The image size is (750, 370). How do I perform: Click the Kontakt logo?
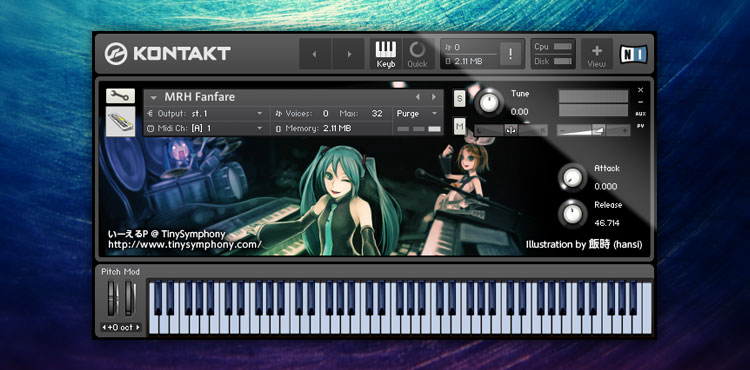click(x=167, y=54)
